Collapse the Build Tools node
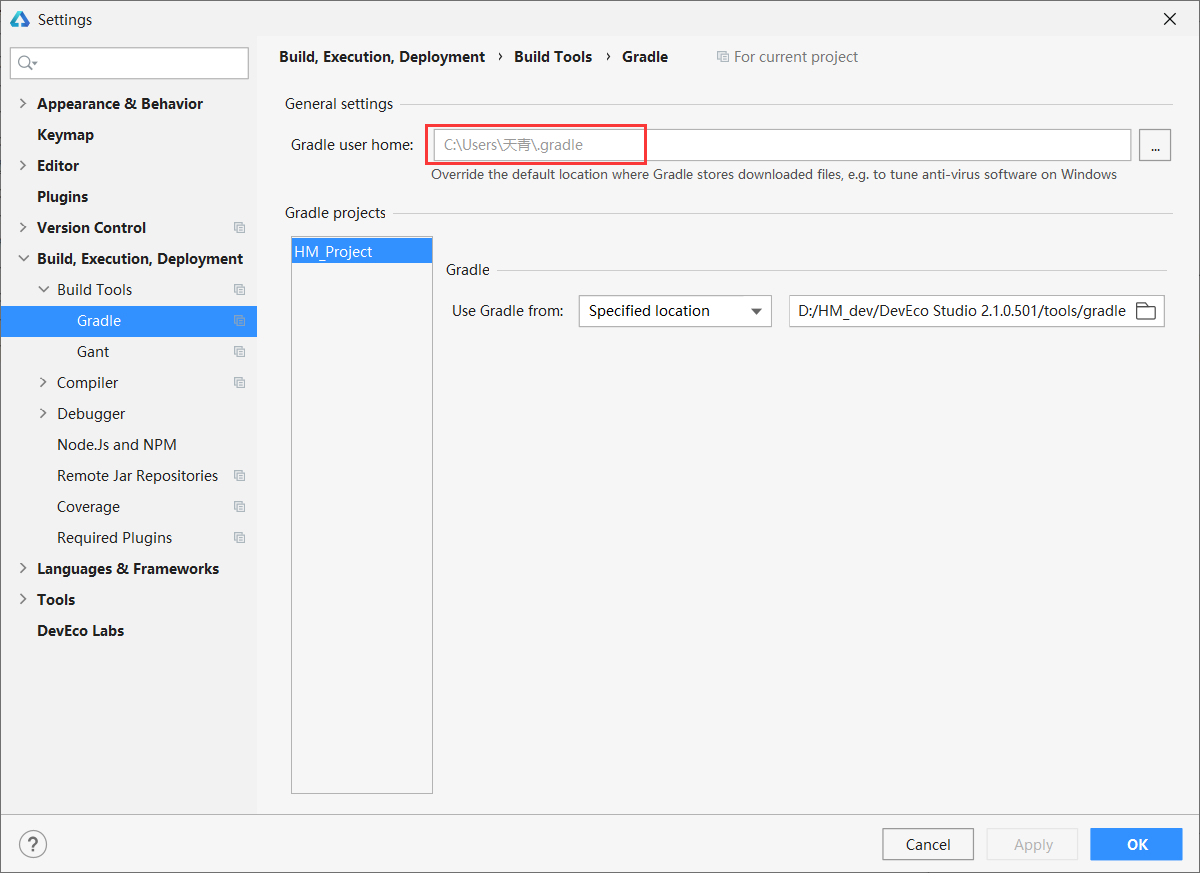This screenshot has height=873, width=1200. (x=43, y=290)
